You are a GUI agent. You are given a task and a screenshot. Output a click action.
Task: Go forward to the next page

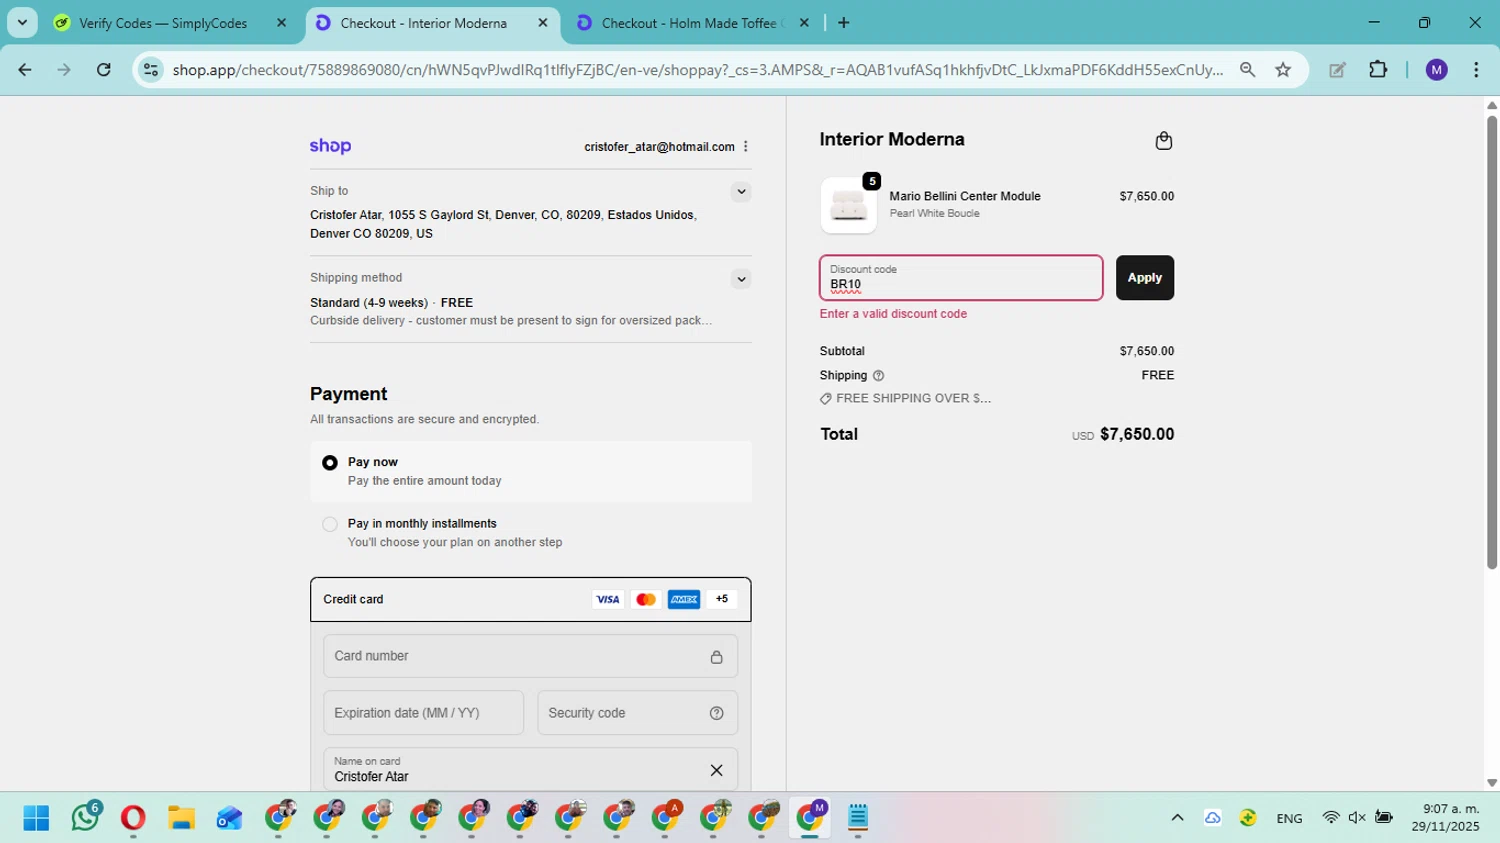[x=64, y=70]
